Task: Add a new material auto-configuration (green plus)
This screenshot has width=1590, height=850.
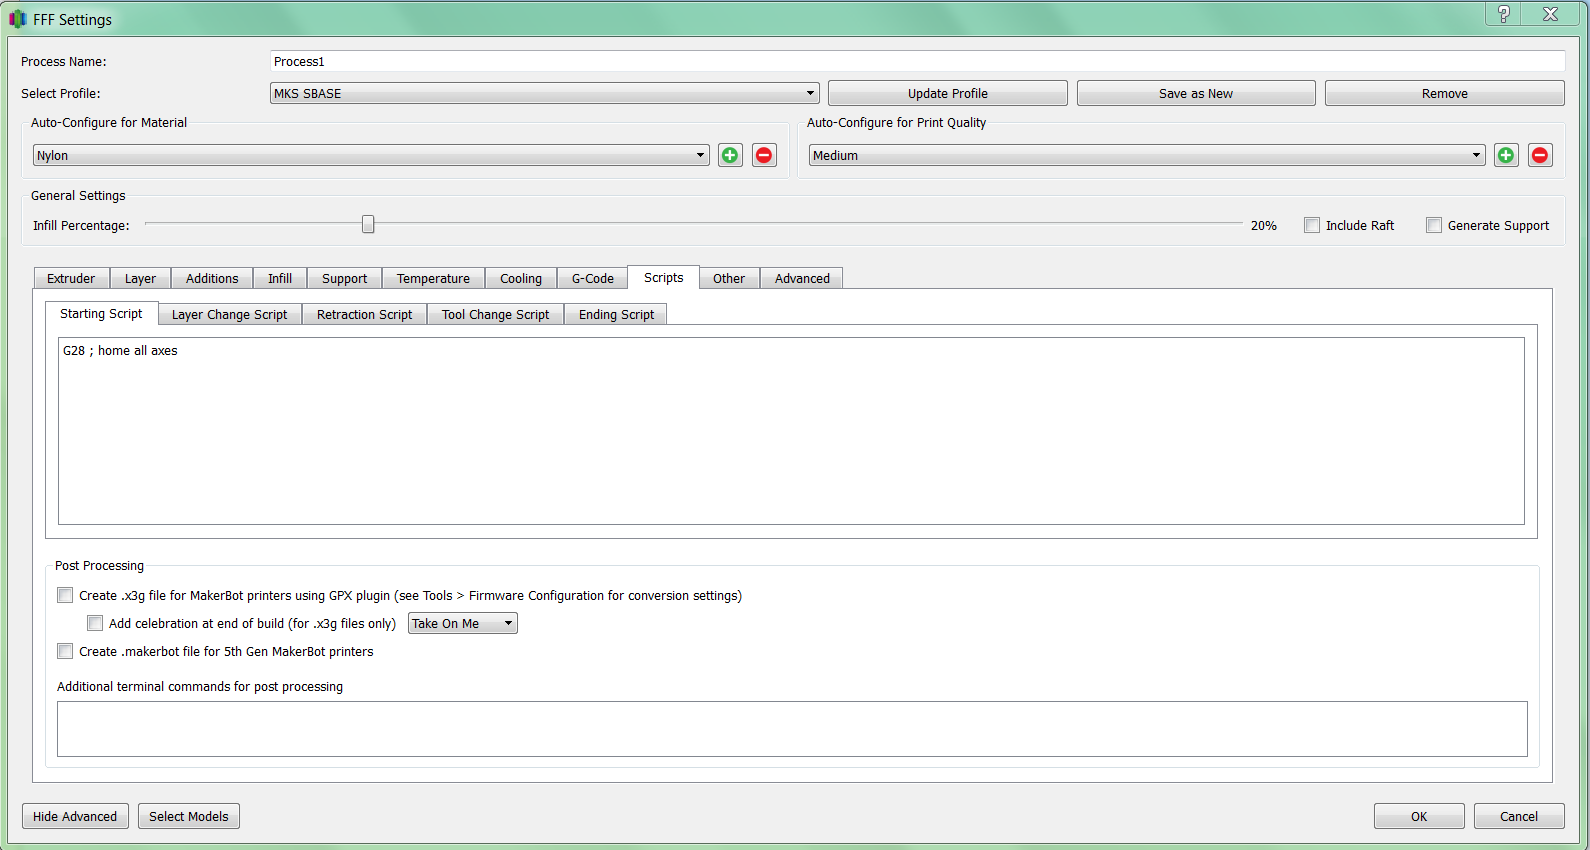Action: pos(730,155)
